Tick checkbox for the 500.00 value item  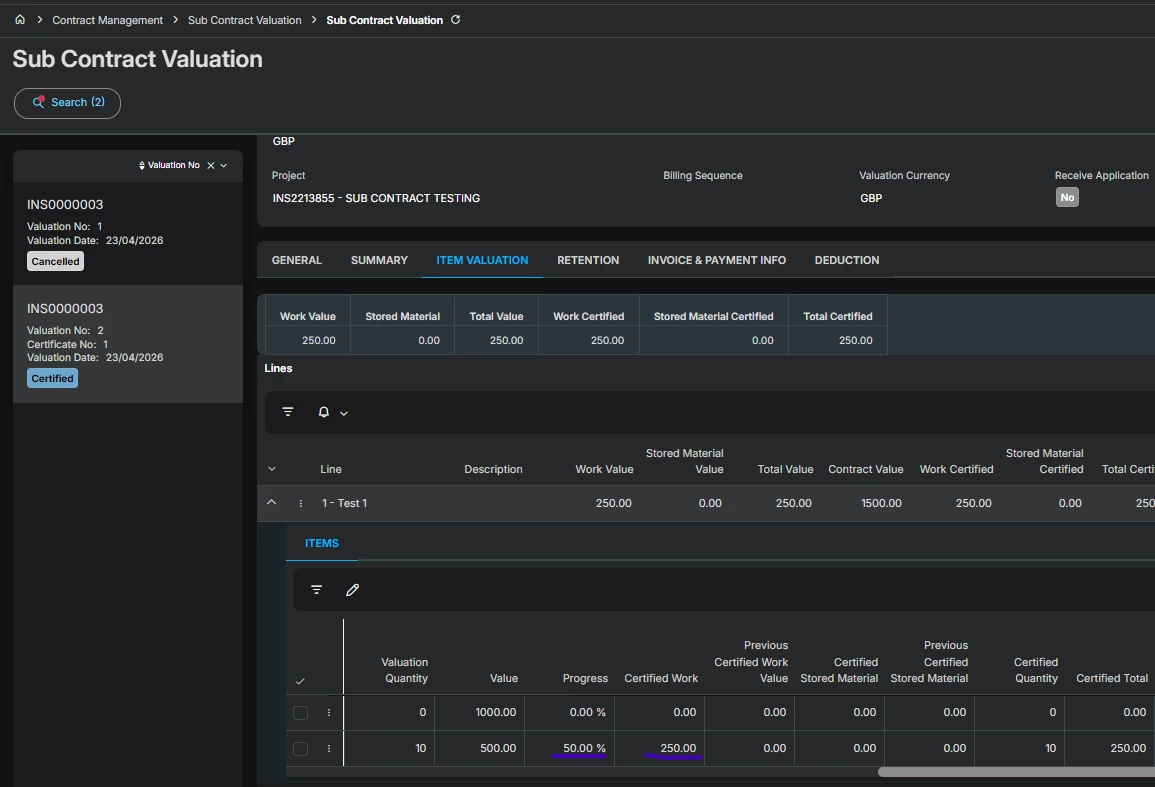click(300, 749)
